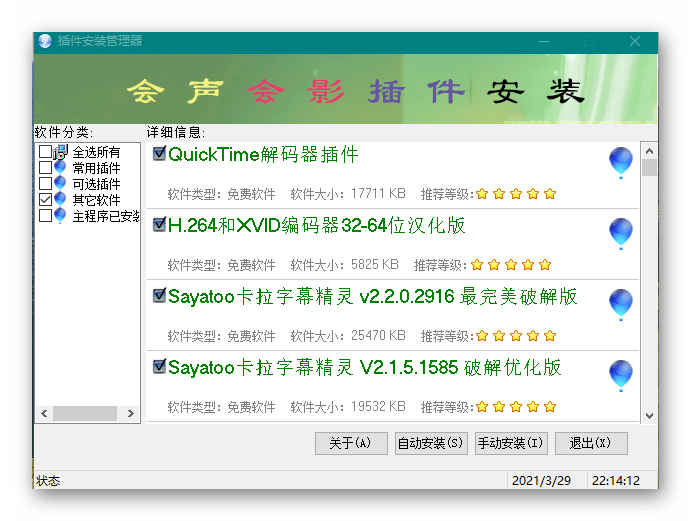Screen dimensions: 691x521
Task: Click the balloon icon beside Sayatoo v2.2.0.2916
Action: point(620,305)
